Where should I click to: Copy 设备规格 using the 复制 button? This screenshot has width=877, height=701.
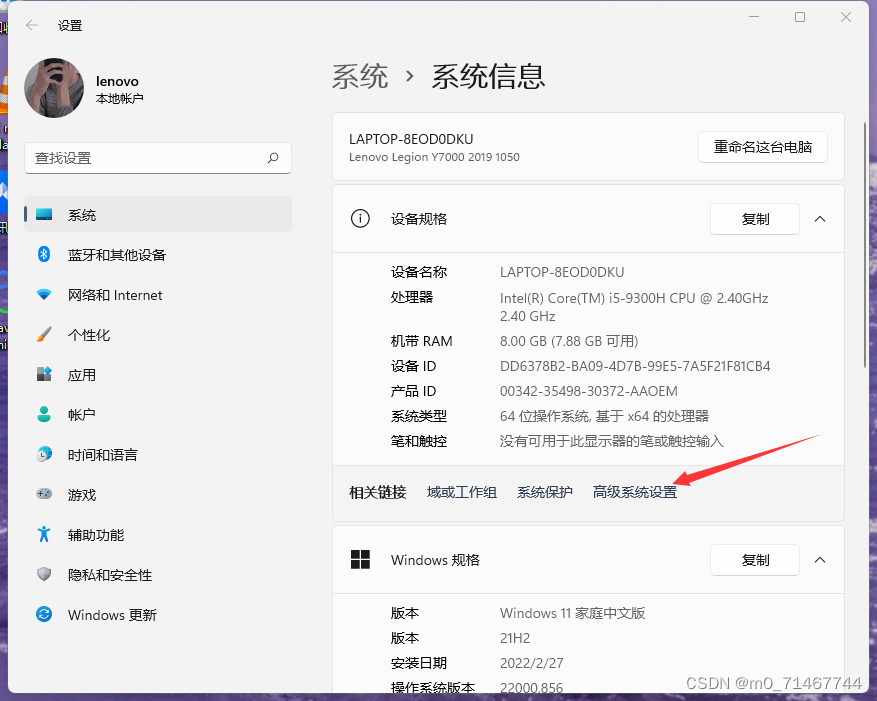[754, 219]
